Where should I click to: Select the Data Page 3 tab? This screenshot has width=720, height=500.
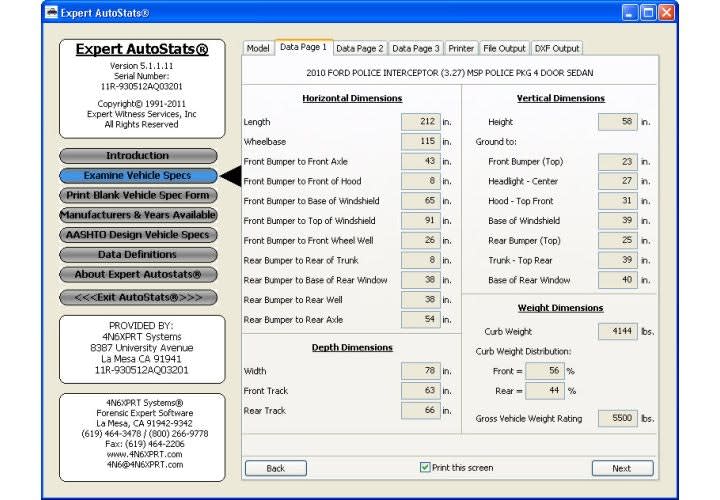415,48
